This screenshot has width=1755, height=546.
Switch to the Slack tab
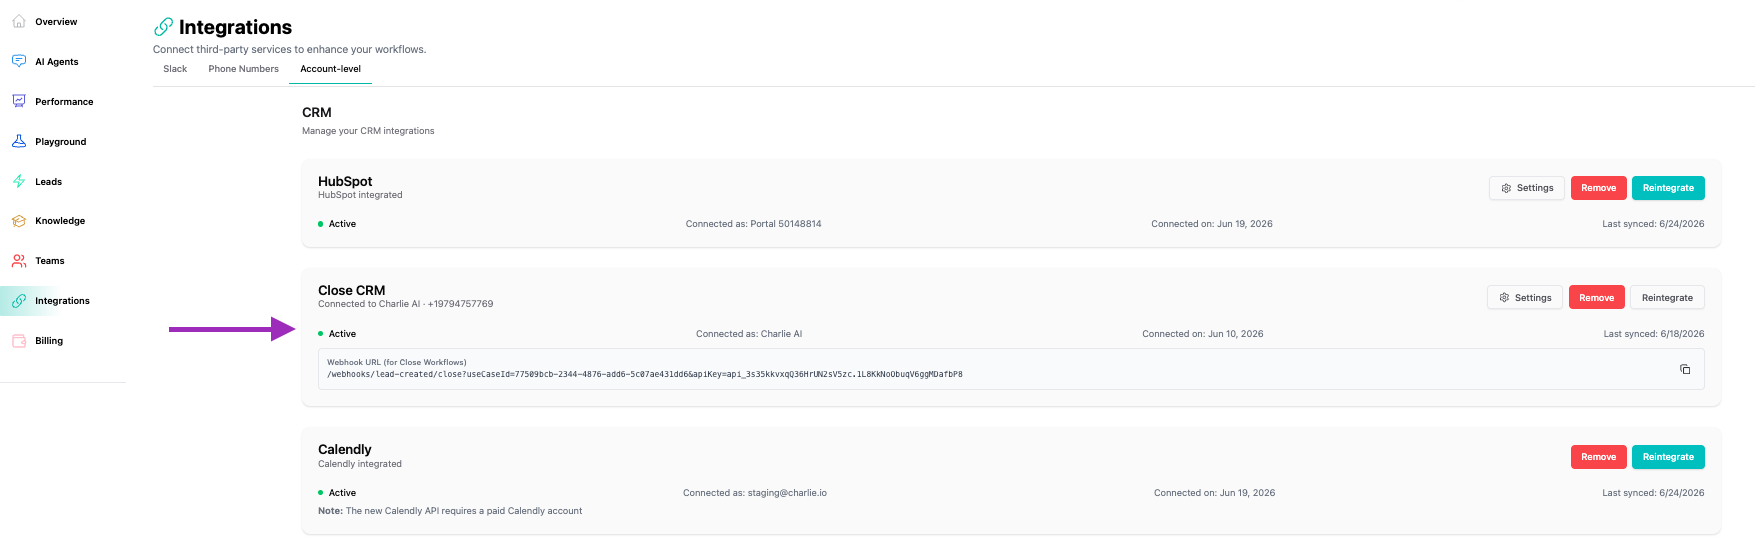[175, 69]
